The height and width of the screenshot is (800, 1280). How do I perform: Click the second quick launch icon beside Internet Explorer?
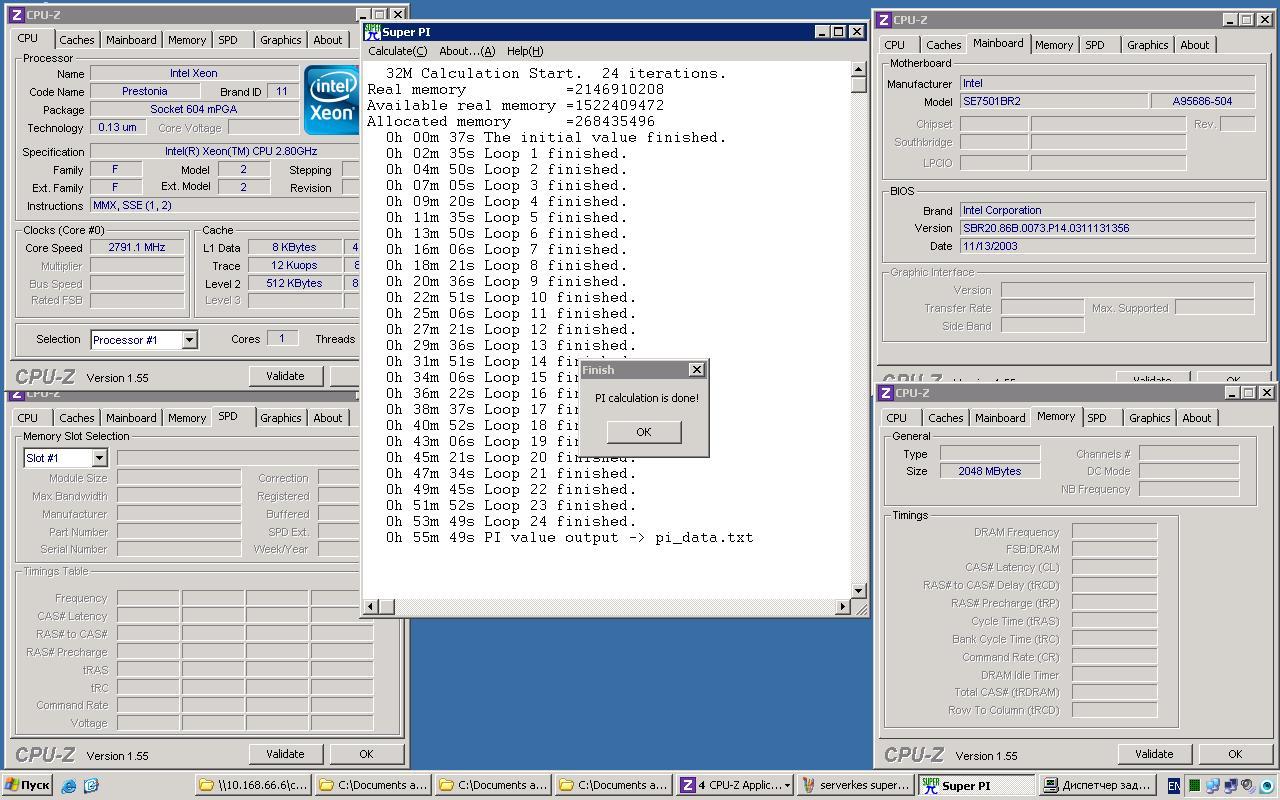(91, 786)
